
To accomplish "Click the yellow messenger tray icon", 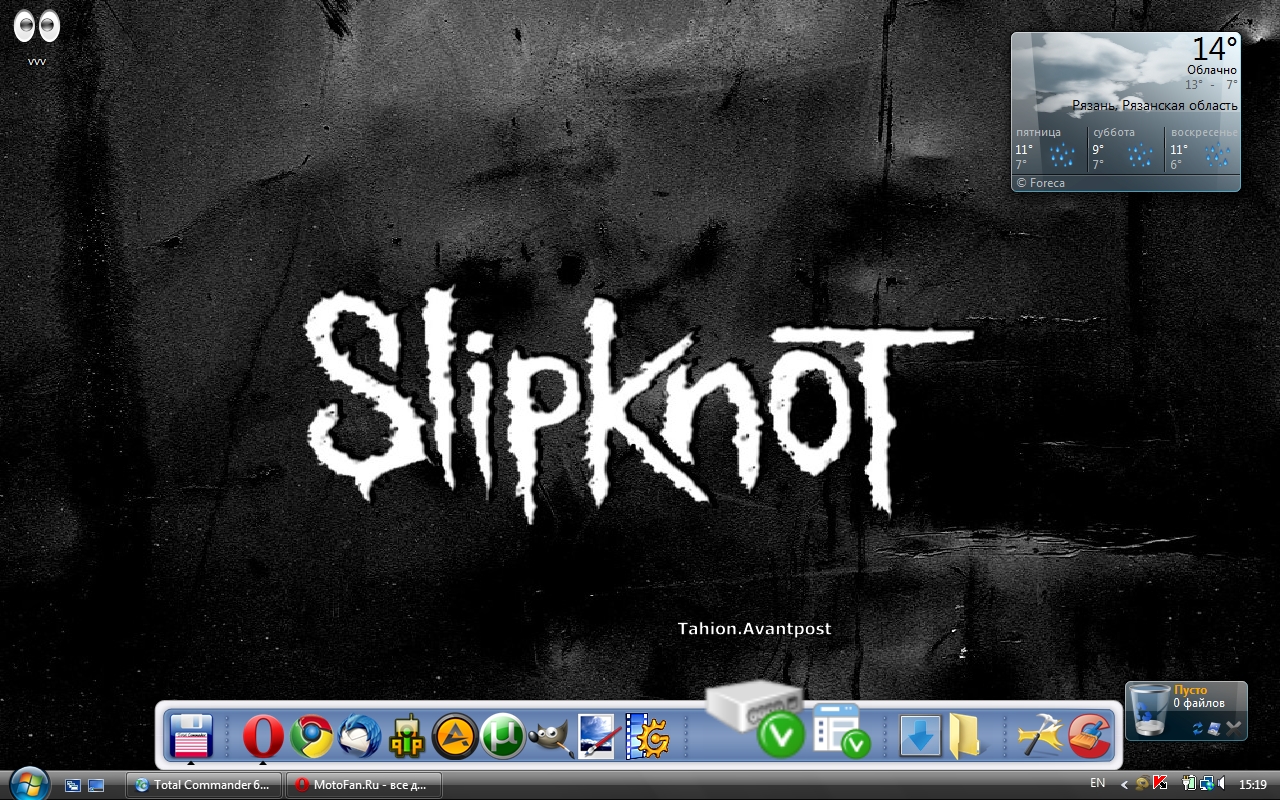I will (x=1142, y=784).
